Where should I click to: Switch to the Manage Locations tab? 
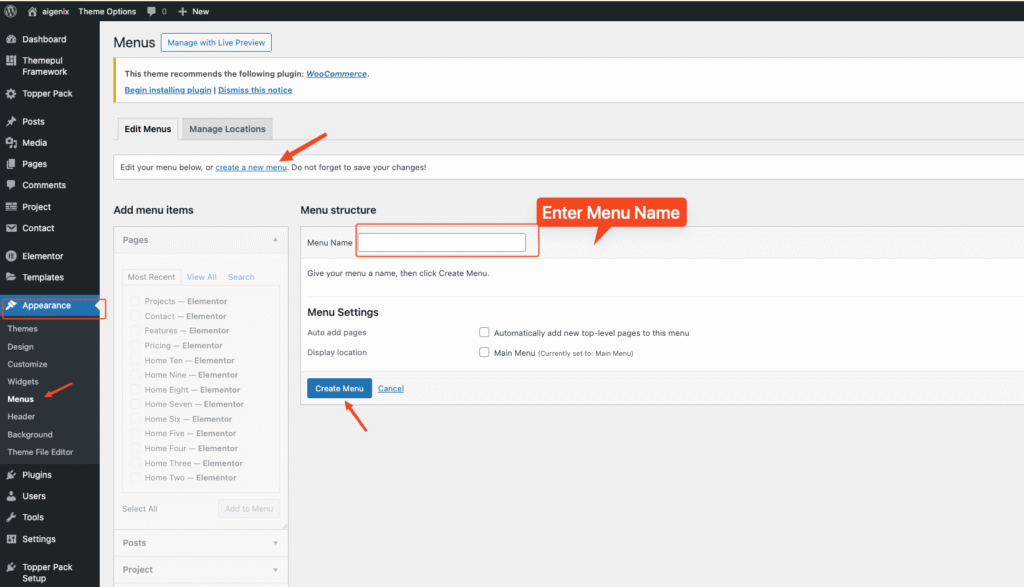pos(227,129)
